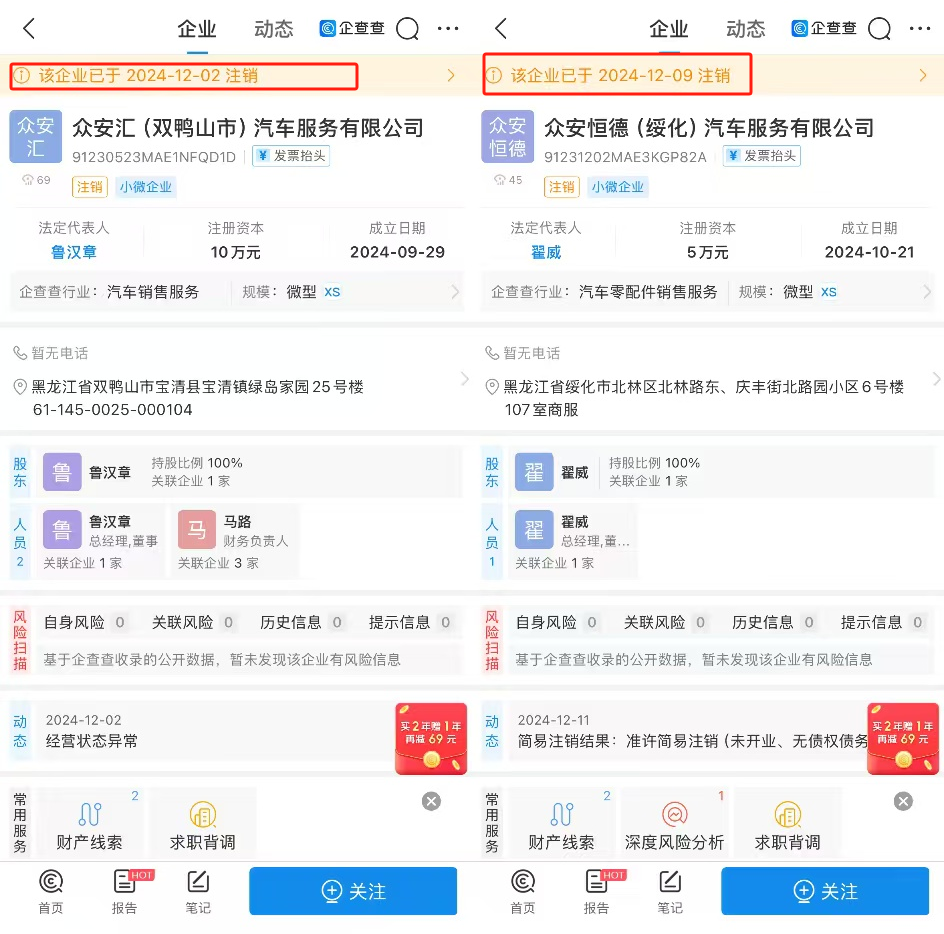This screenshot has height=934, width=944.
Task: Tap location pin for 绥化市 address
Action: [x=492, y=387]
